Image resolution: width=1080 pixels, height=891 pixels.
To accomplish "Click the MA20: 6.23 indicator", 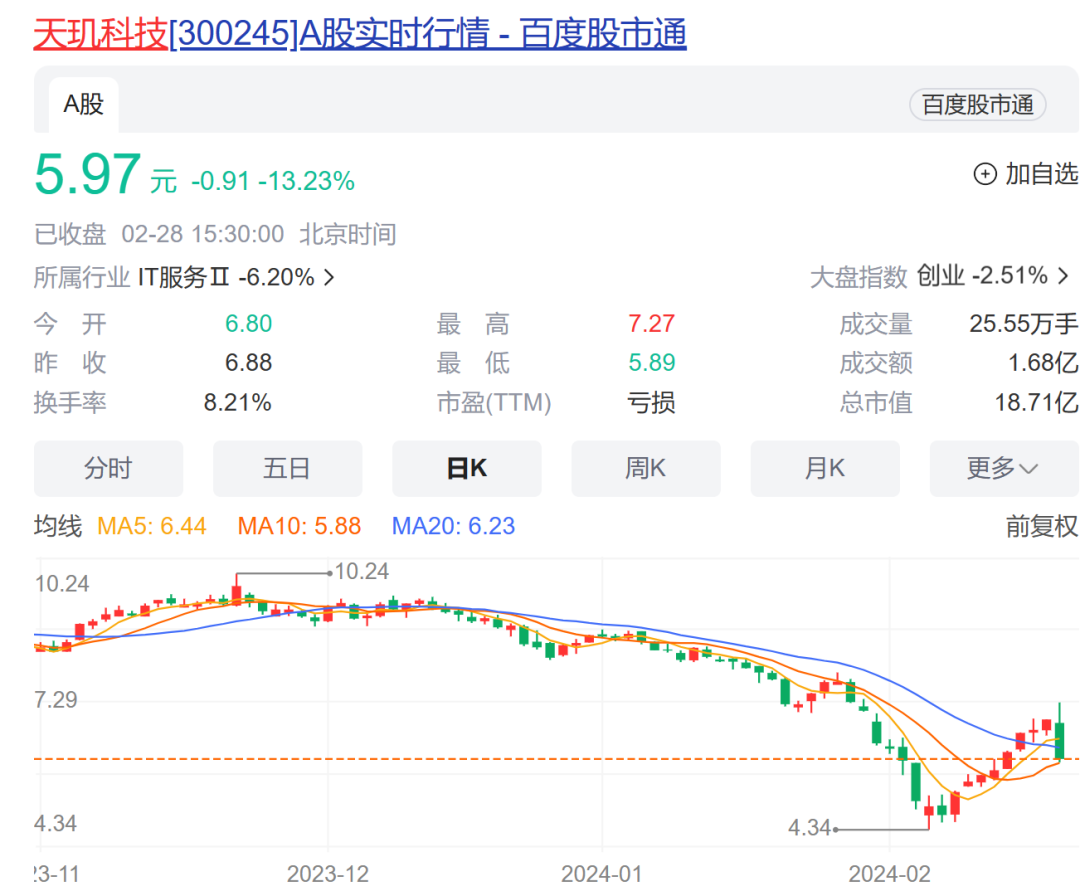I will tap(453, 527).
